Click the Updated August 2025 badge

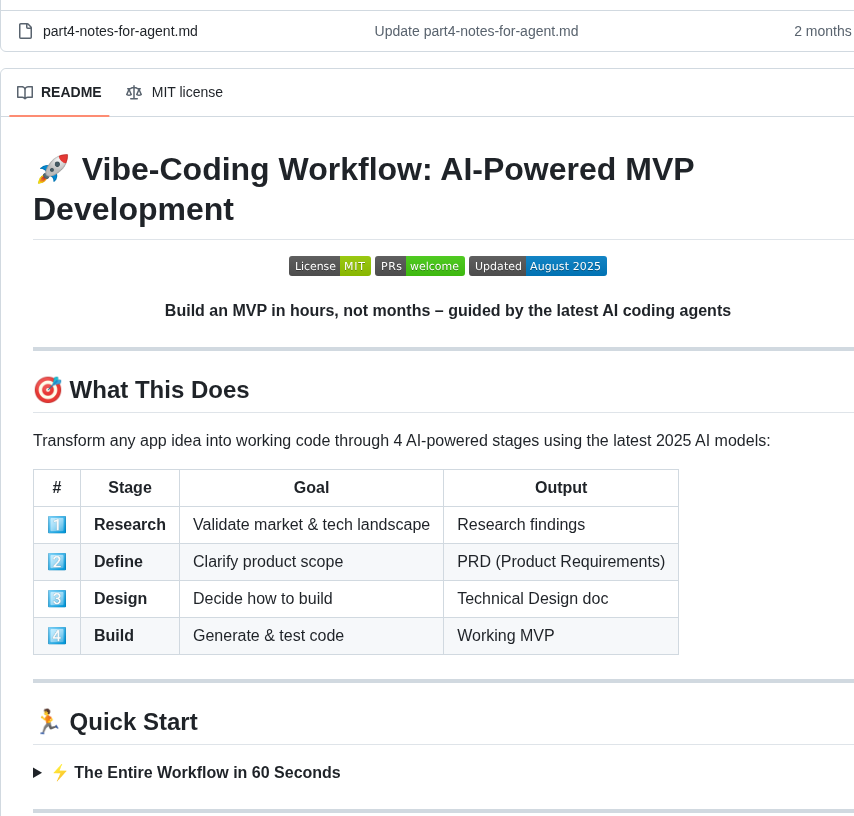coord(538,266)
